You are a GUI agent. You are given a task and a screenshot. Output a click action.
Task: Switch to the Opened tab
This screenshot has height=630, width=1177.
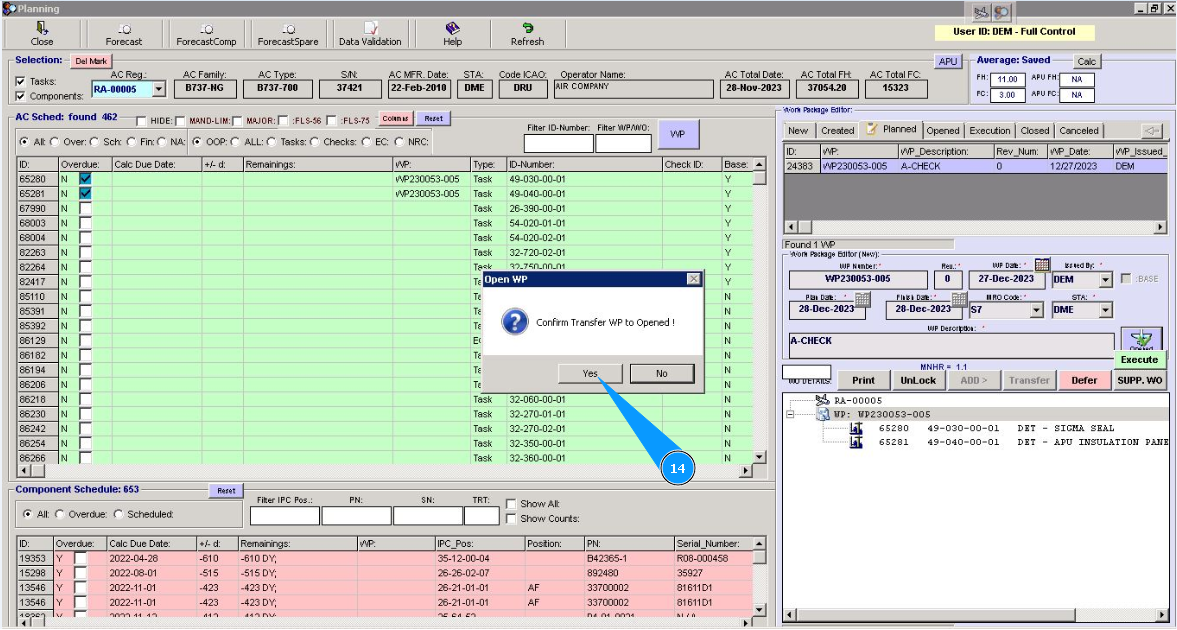942,130
